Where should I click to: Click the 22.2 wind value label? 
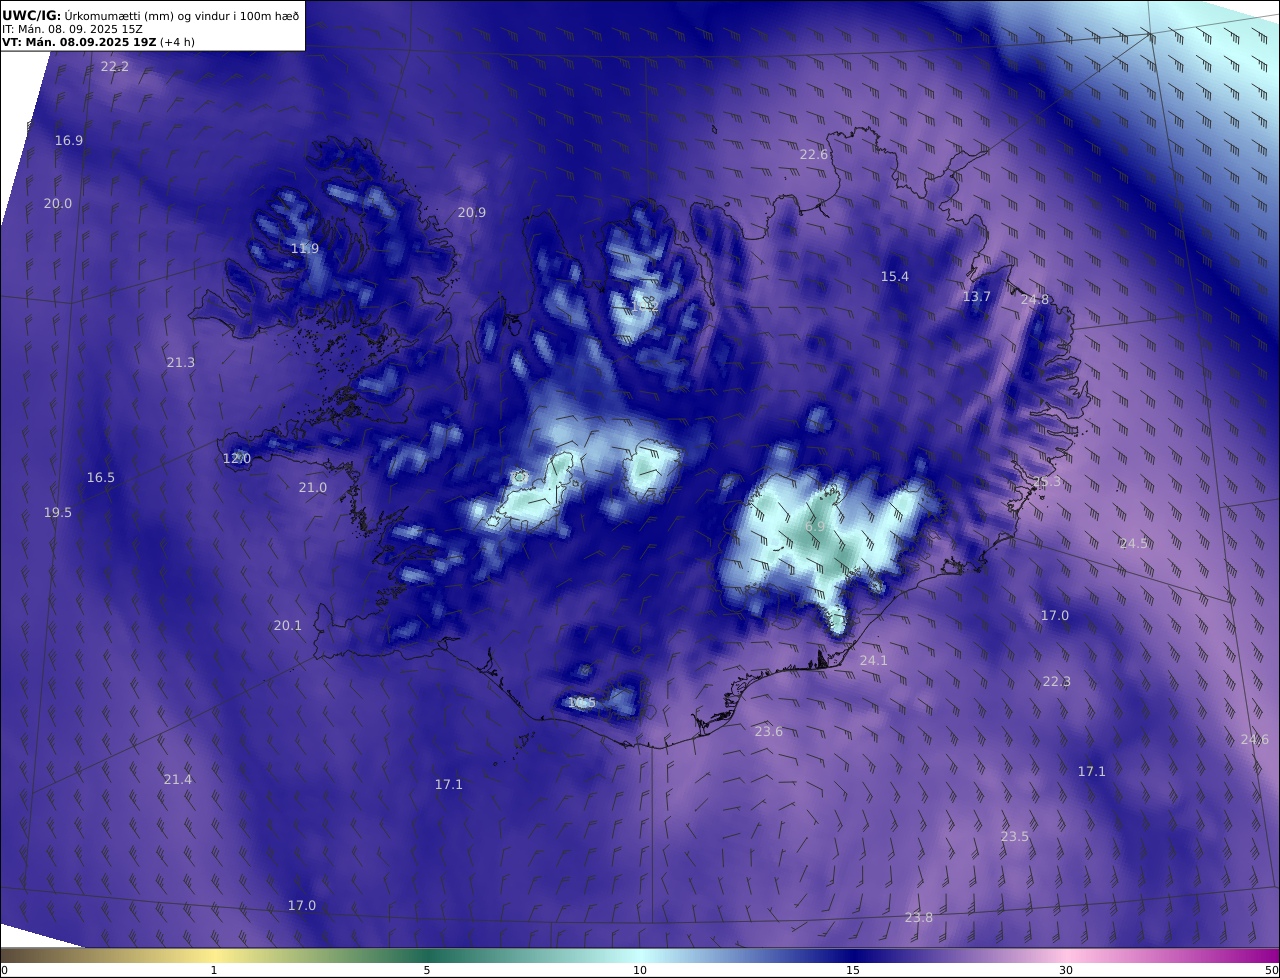tap(115, 67)
